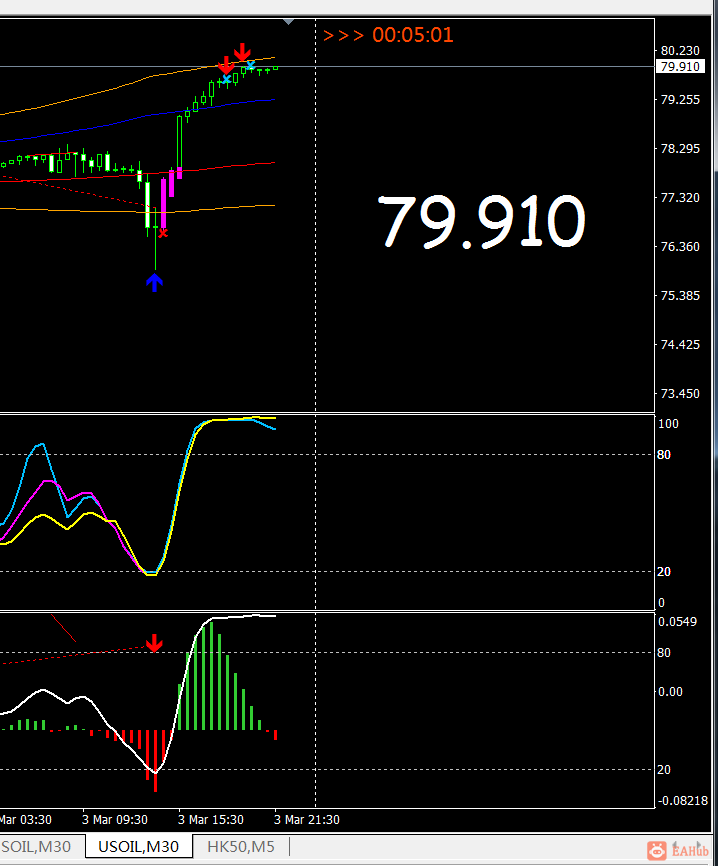Click the chart shift triangle marker

pyautogui.click(x=288, y=22)
